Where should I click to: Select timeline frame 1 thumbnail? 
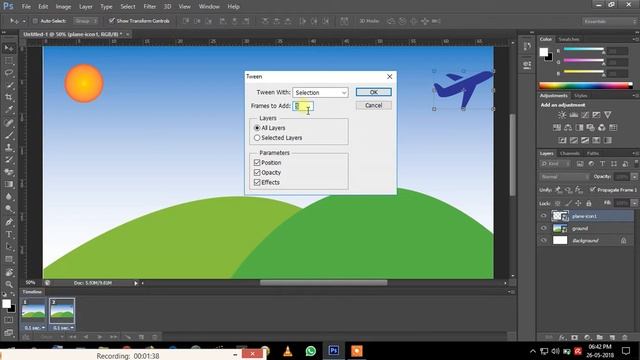click(33, 311)
